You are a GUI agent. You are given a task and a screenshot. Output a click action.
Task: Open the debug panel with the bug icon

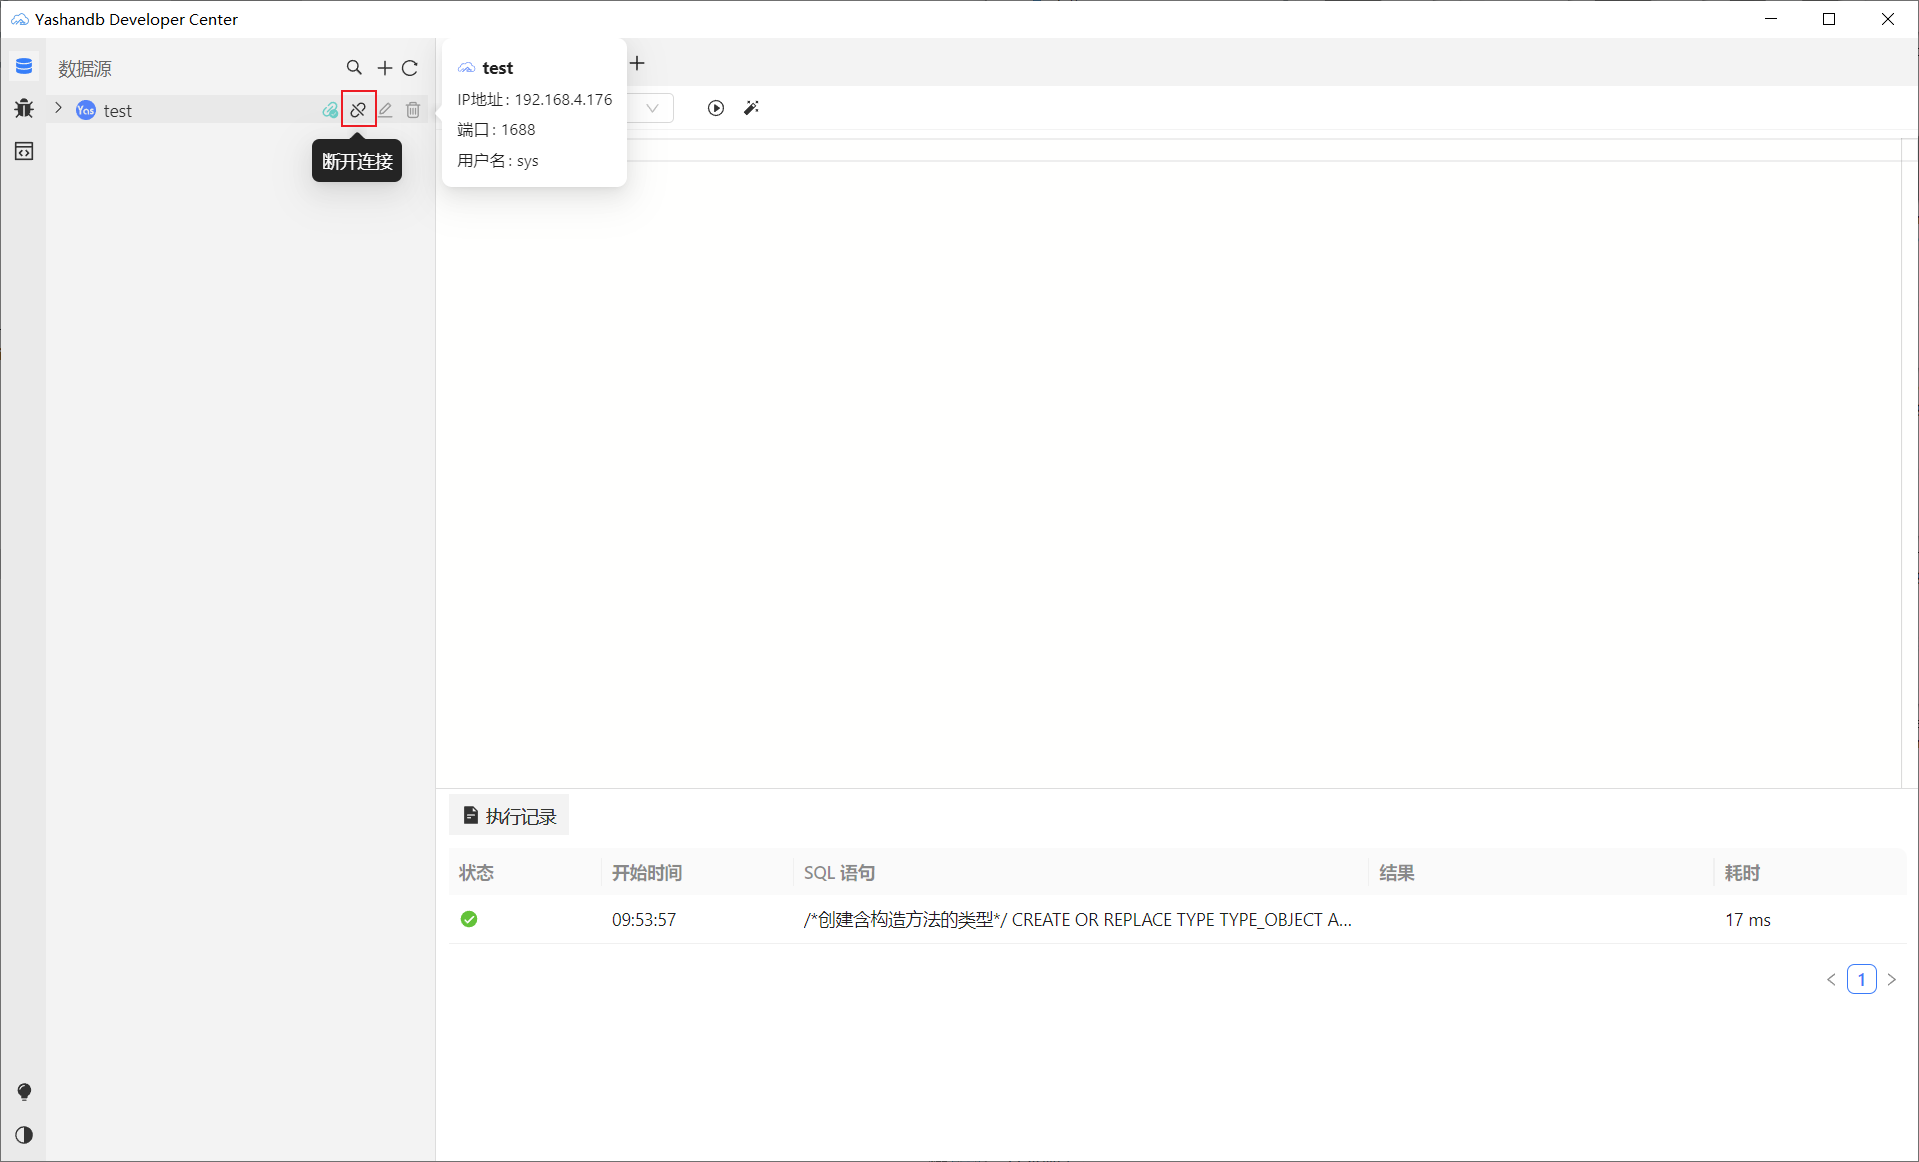[x=24, y=108]
